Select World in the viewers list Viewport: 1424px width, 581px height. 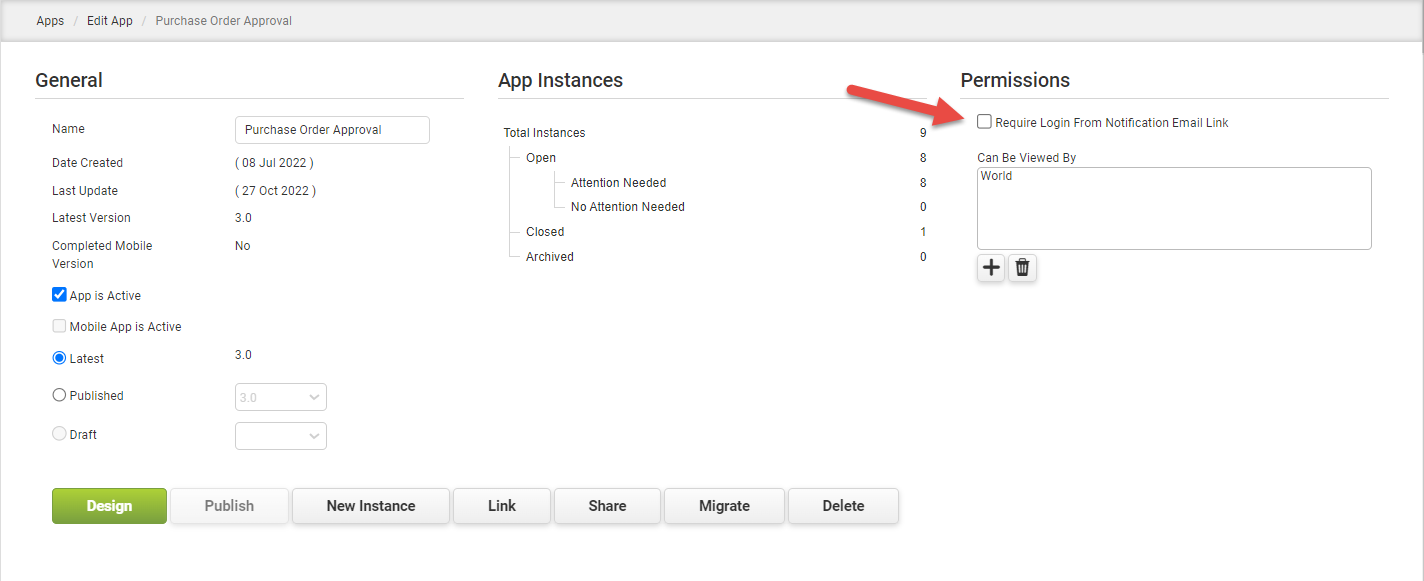tap(996, 176)
